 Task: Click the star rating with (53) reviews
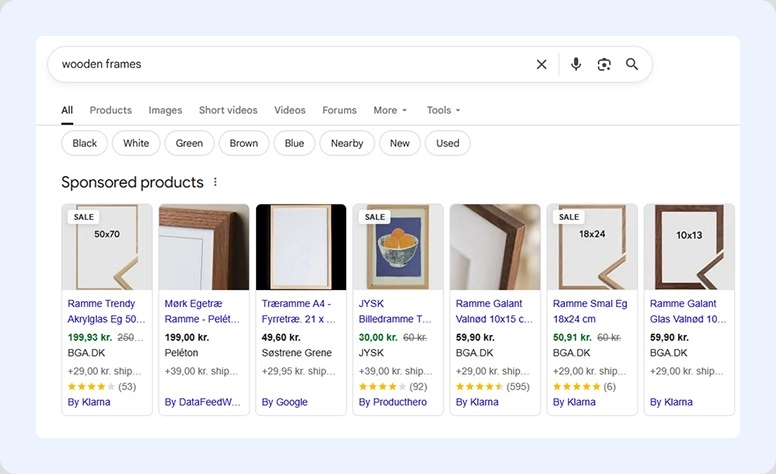(102, 386)
